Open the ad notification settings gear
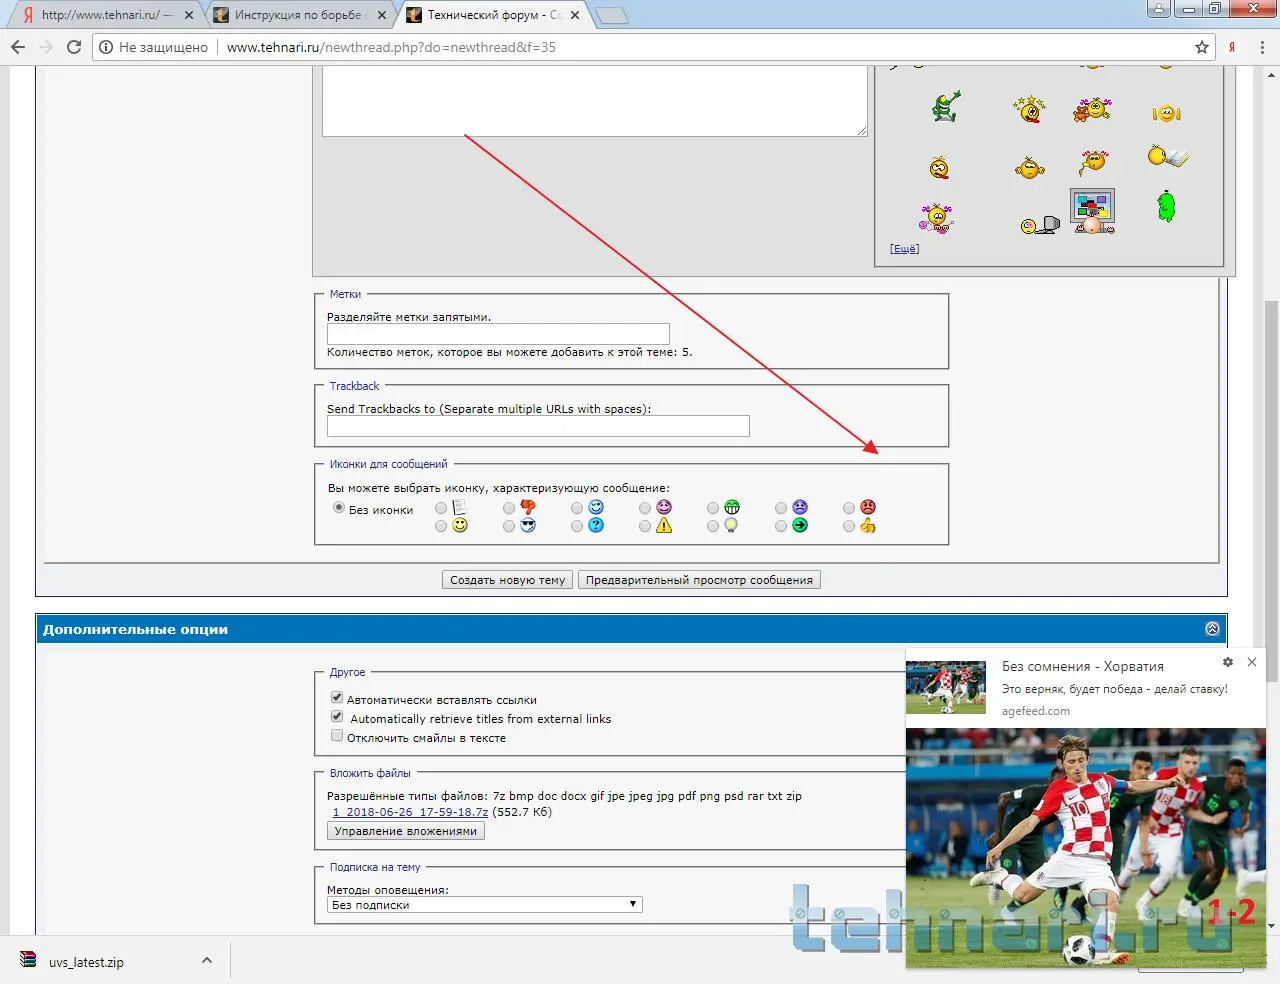The image size is (1280, 984). tap(1228, 662)
